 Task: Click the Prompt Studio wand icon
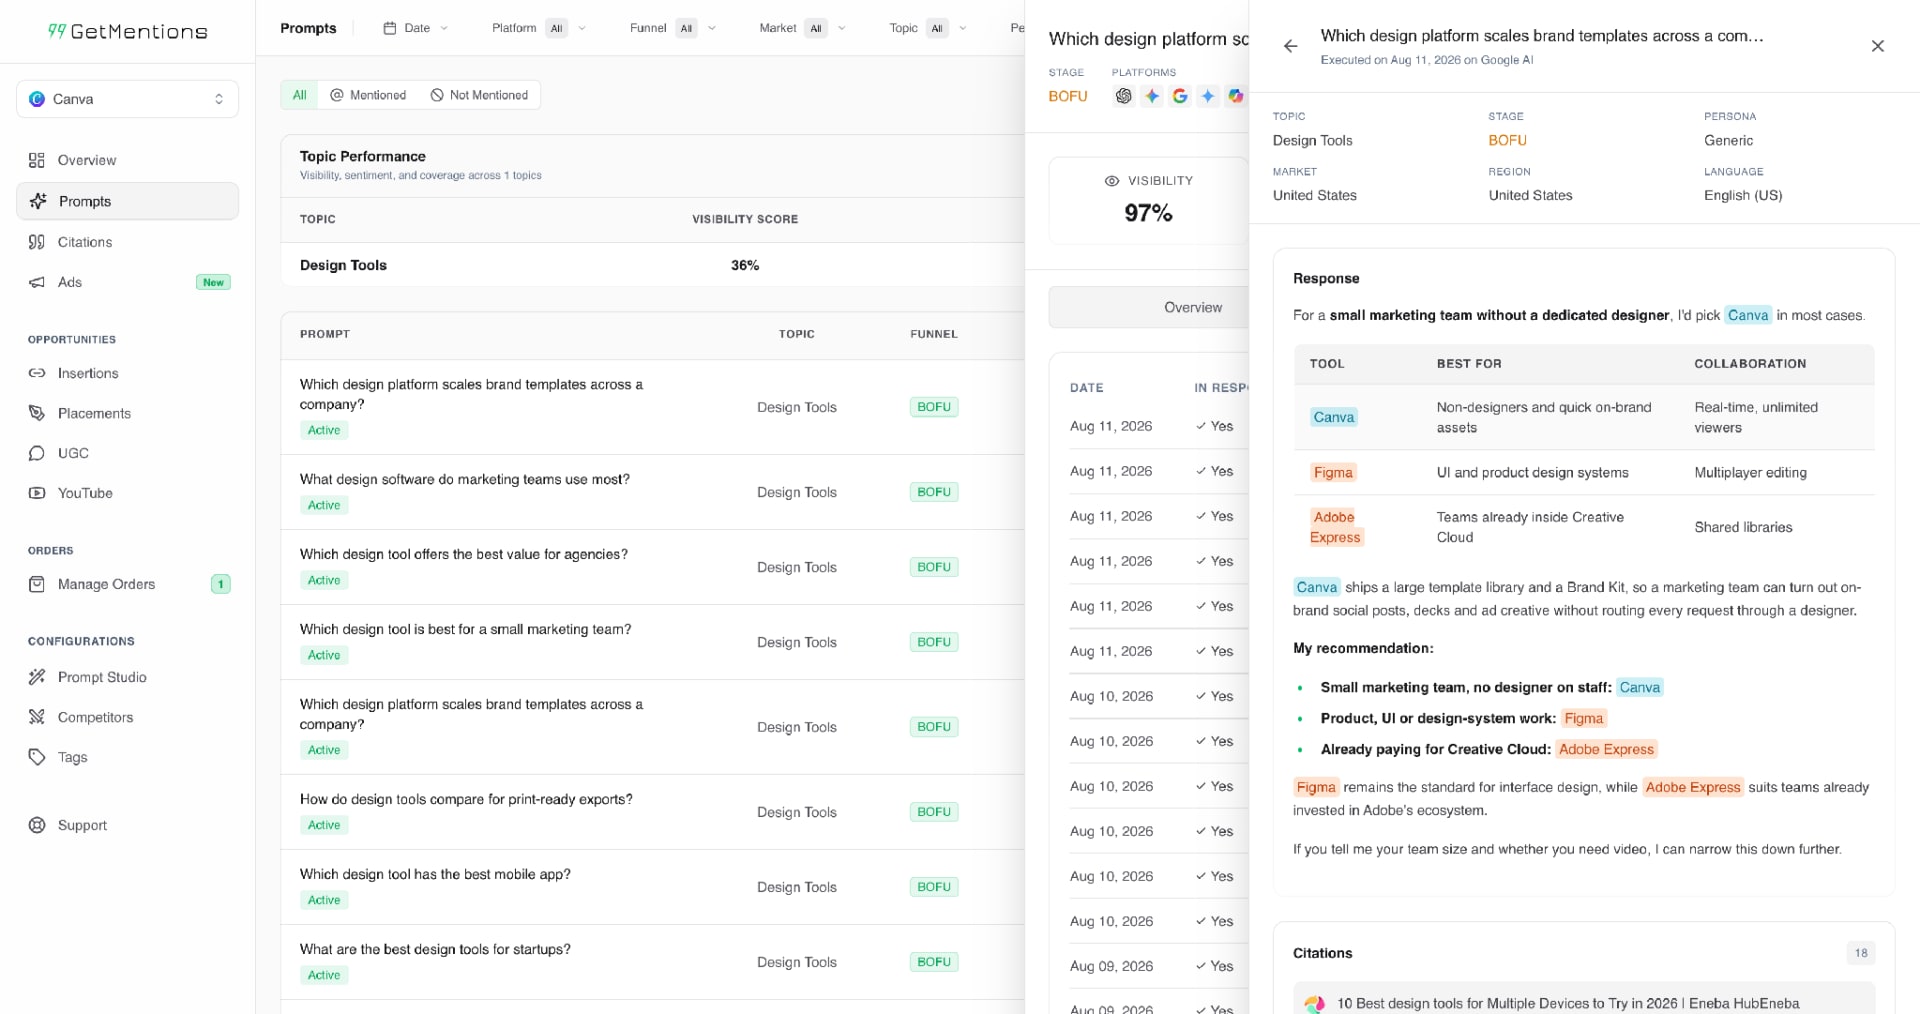tap(37, 677)
